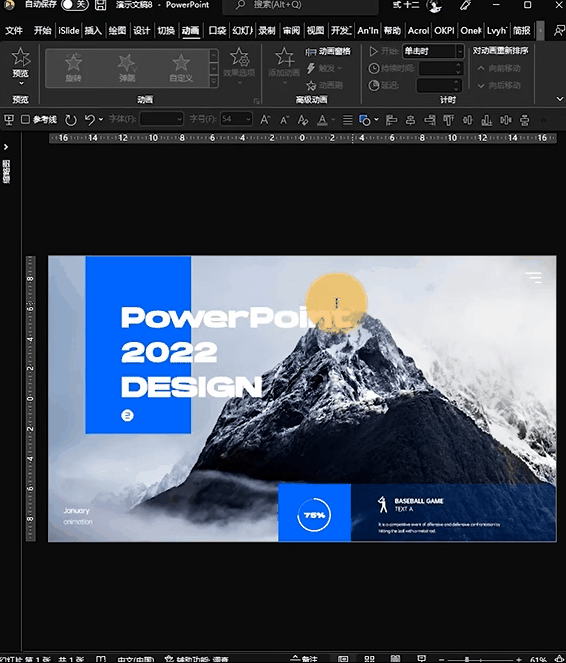Click the redo/repeat circular arrow icon
This screenshot has width=566, height=663.
pyautogui.click(x=71, y=120)
